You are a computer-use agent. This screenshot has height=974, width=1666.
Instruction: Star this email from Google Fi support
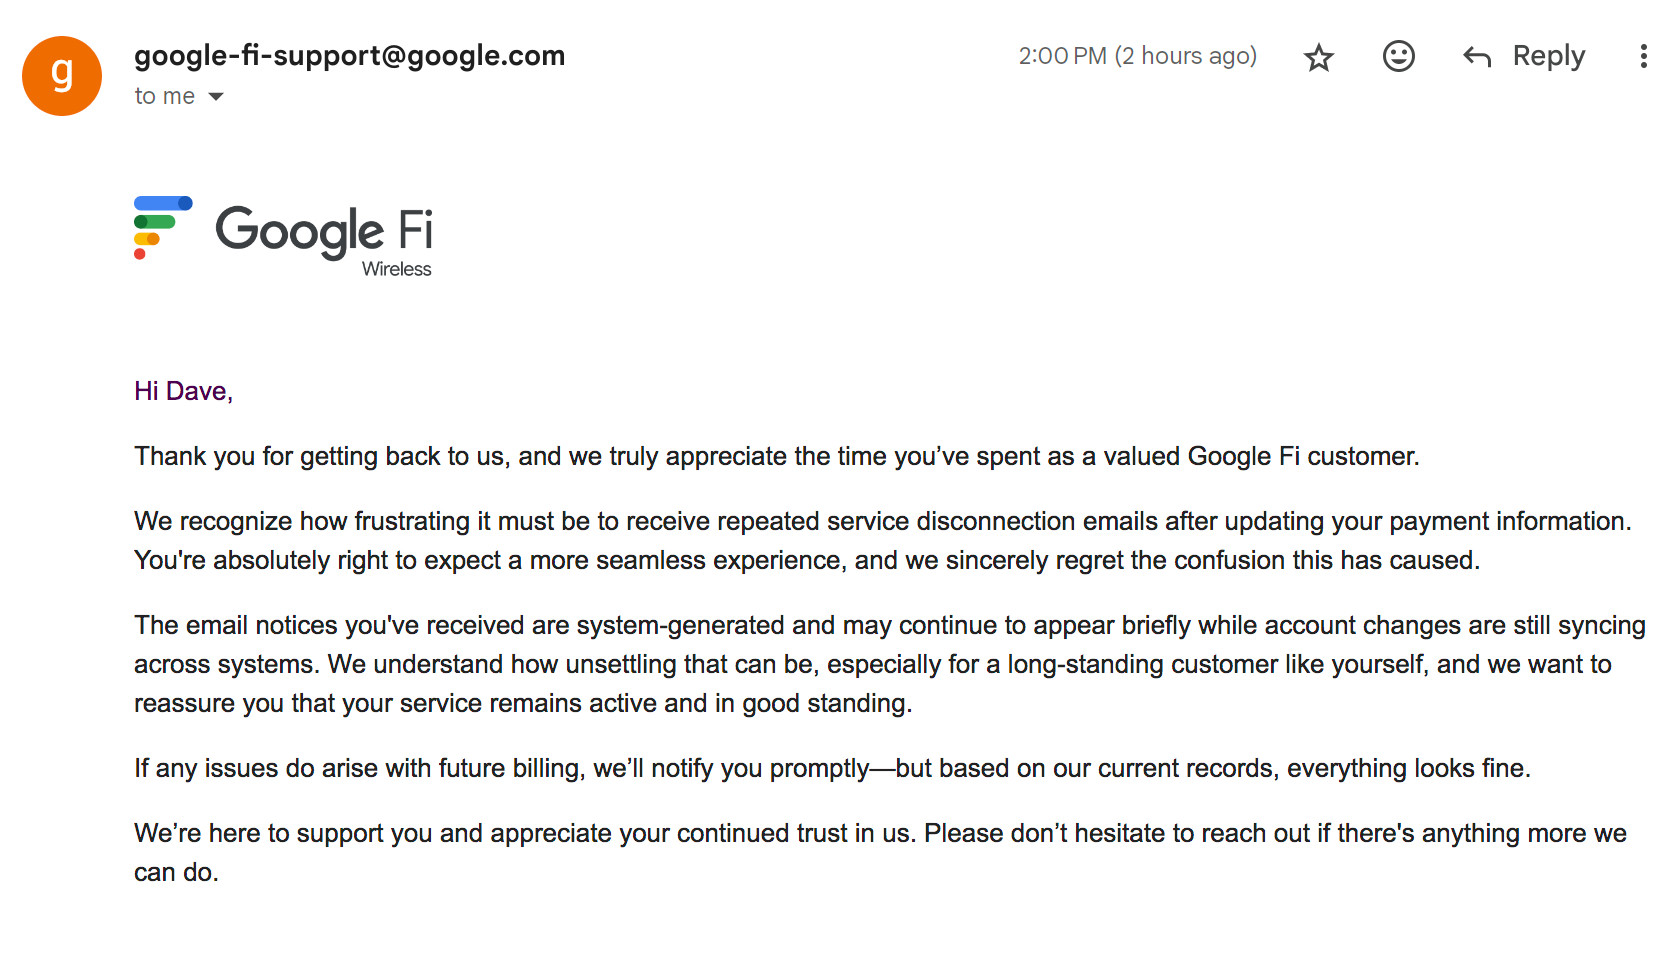click(x=1318, y=57)
